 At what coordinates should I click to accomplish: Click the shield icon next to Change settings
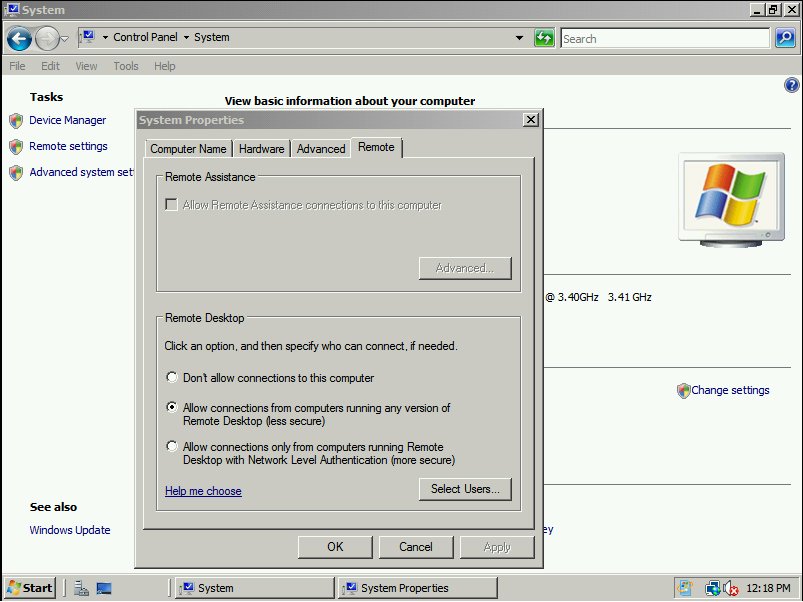(683, 391)
